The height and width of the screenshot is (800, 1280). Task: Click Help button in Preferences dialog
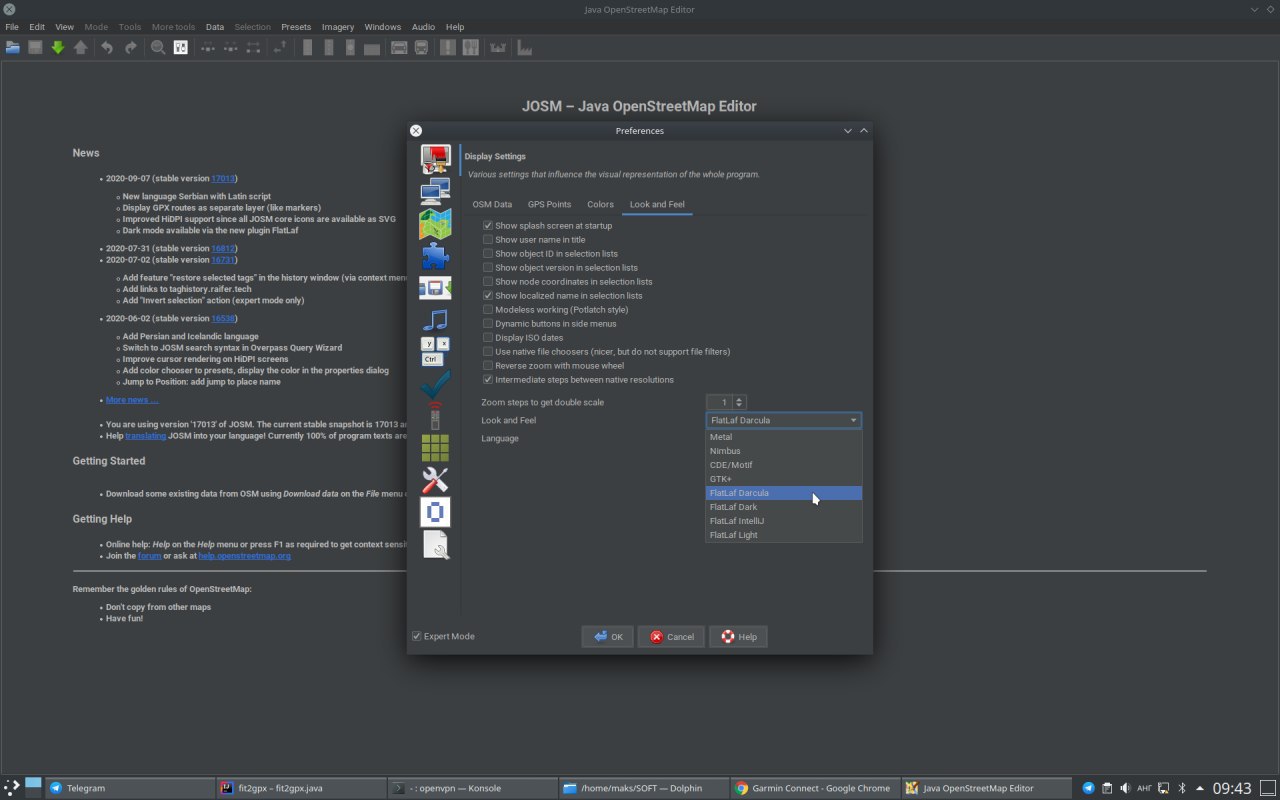click(738, 637)
